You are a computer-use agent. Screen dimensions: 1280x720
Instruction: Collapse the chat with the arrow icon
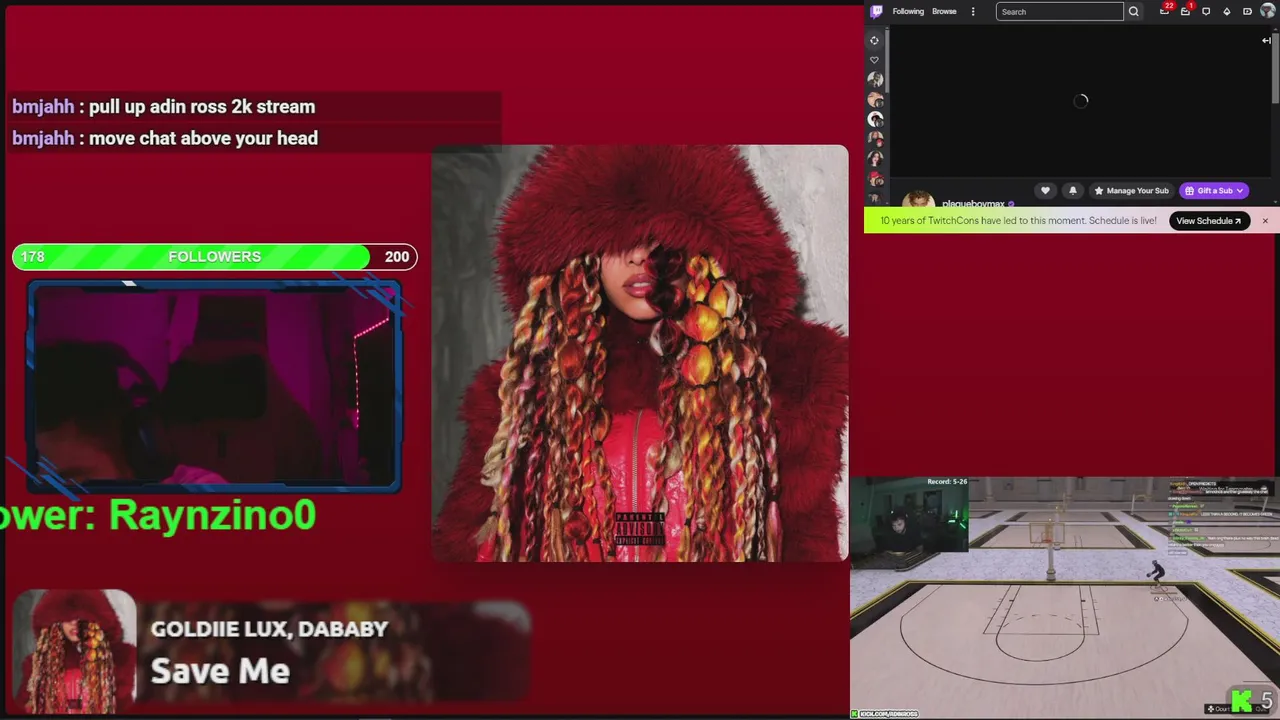coord(1266,40)
